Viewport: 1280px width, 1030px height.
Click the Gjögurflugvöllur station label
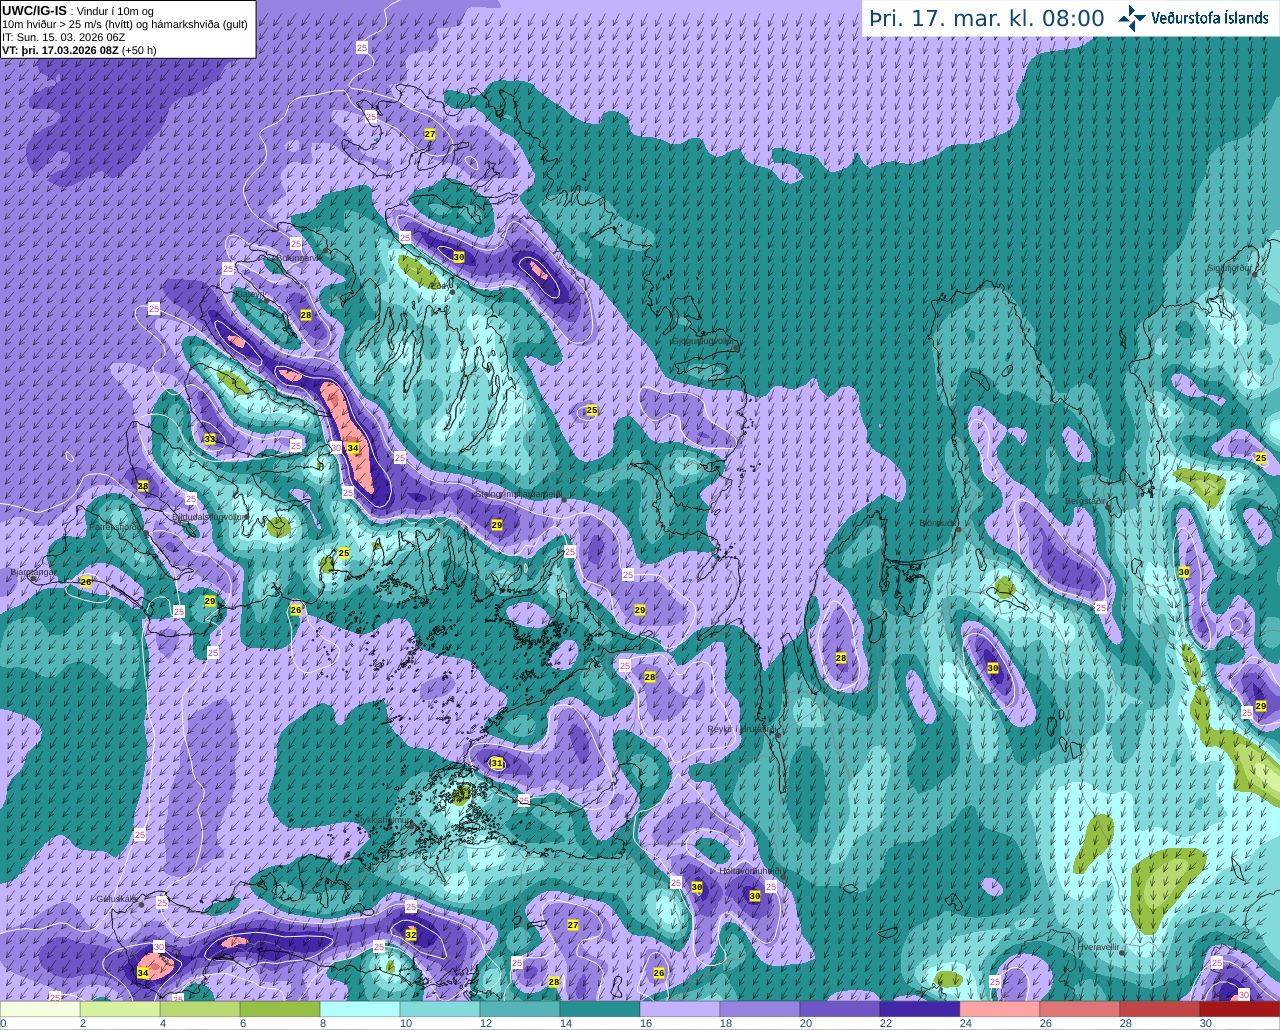[704, 341]
